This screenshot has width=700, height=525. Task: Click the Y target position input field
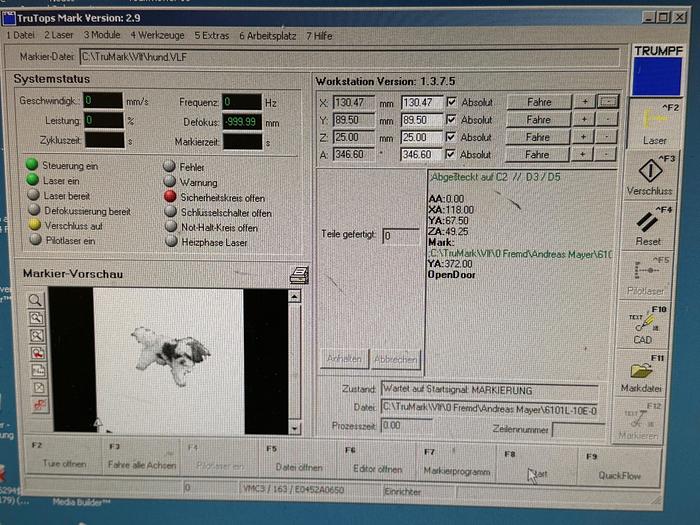(421, 120)
